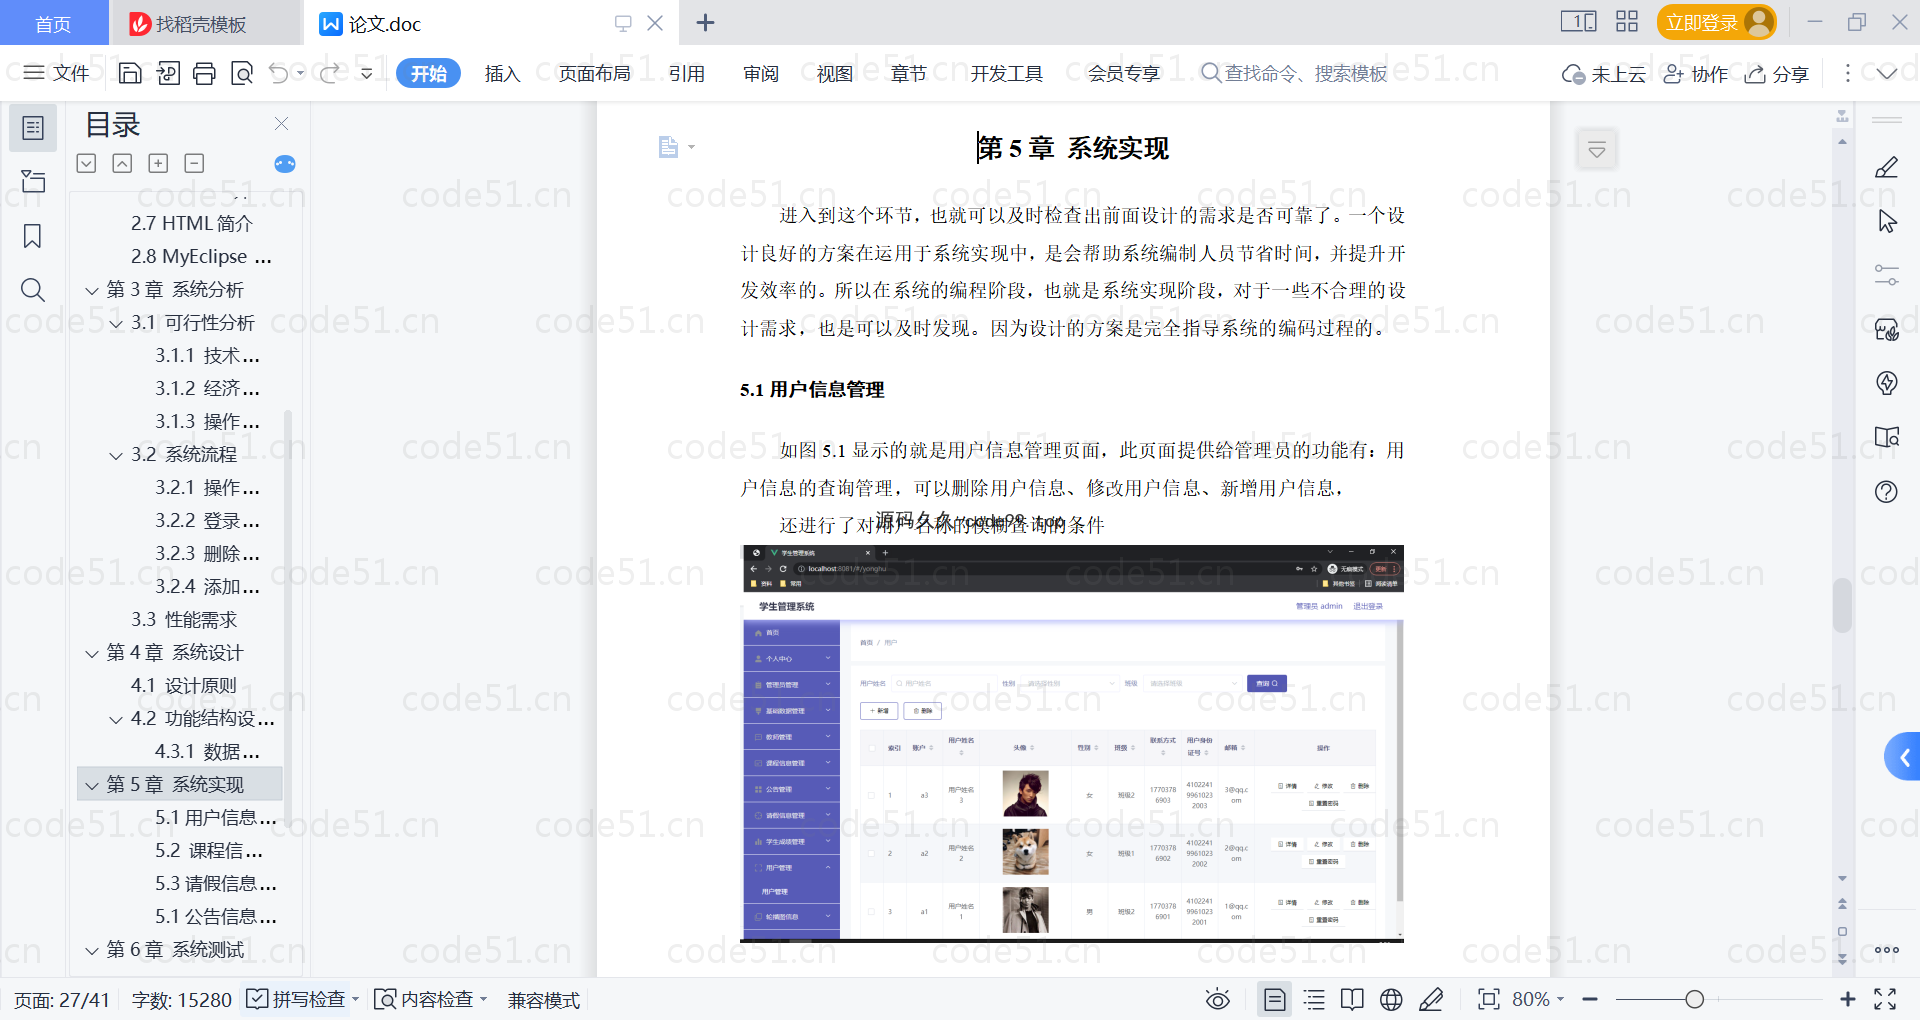Expand the blue side panel arrow
The height and width of the screenshot is (1020, 1920).
1903,757
